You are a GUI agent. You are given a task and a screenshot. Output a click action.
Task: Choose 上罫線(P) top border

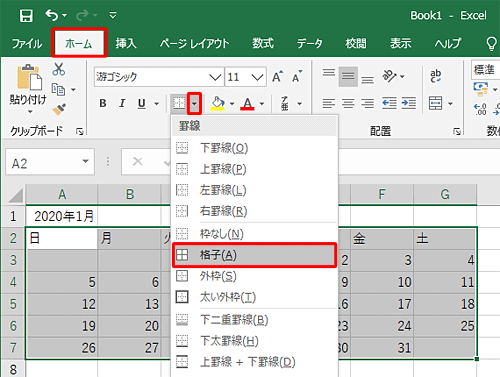tap(254, 169)
